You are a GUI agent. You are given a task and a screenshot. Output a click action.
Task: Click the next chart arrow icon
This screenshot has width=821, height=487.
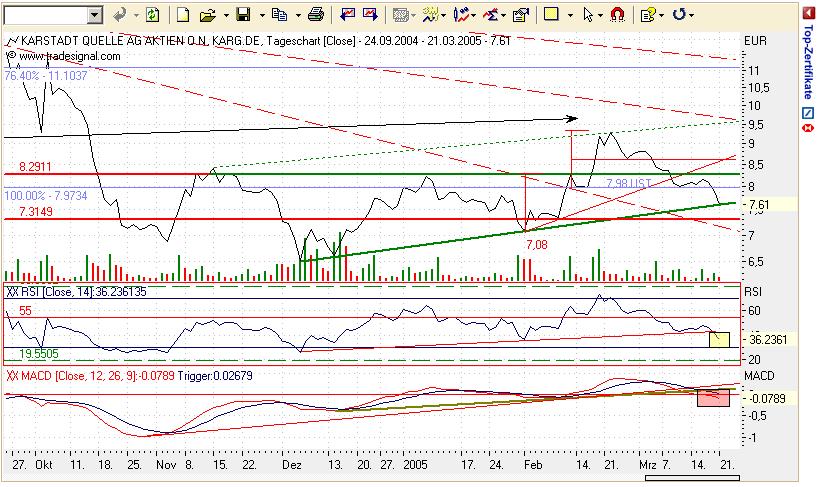tap(370, 15)
